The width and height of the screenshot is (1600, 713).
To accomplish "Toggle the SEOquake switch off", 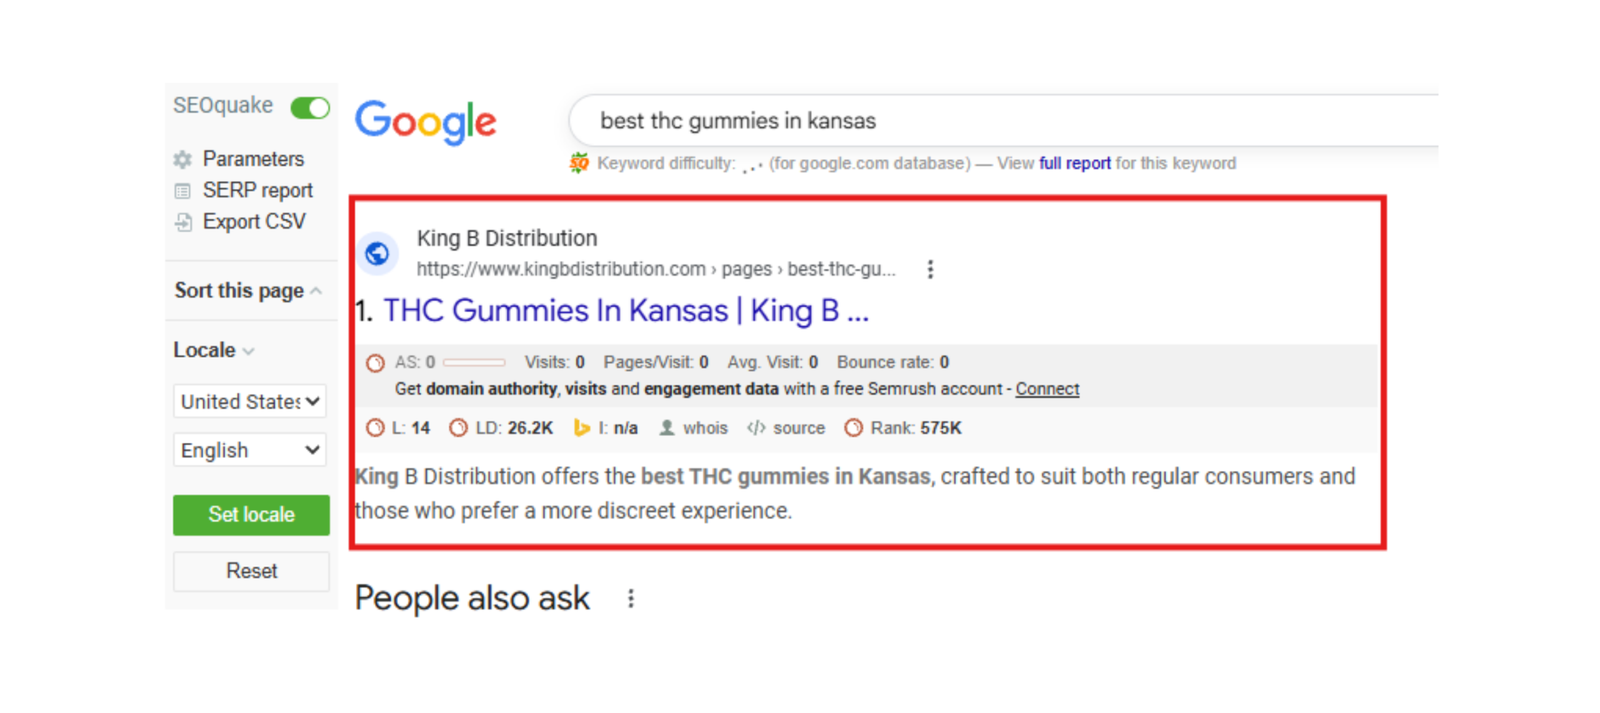I will click(x=310, y=107).
